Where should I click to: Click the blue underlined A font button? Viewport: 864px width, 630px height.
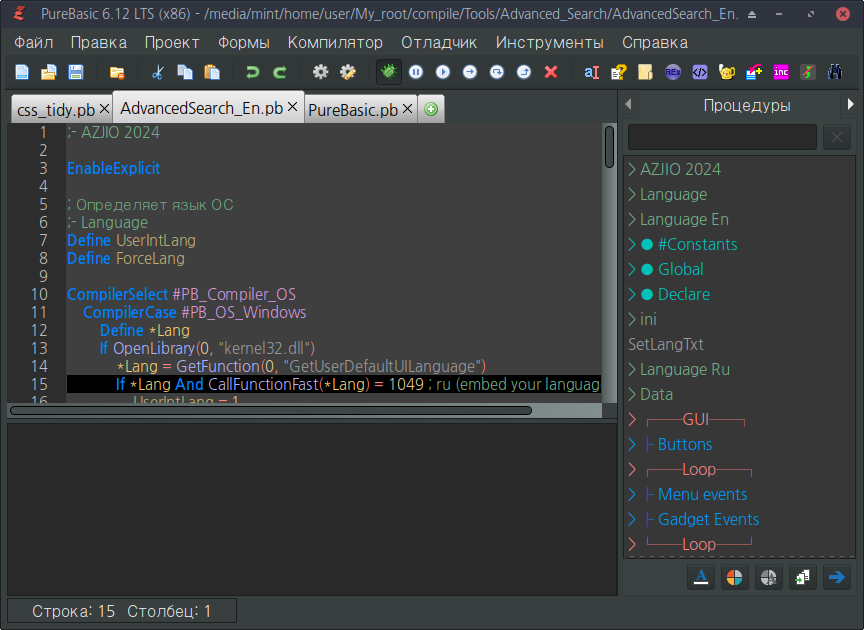[701, 577]
